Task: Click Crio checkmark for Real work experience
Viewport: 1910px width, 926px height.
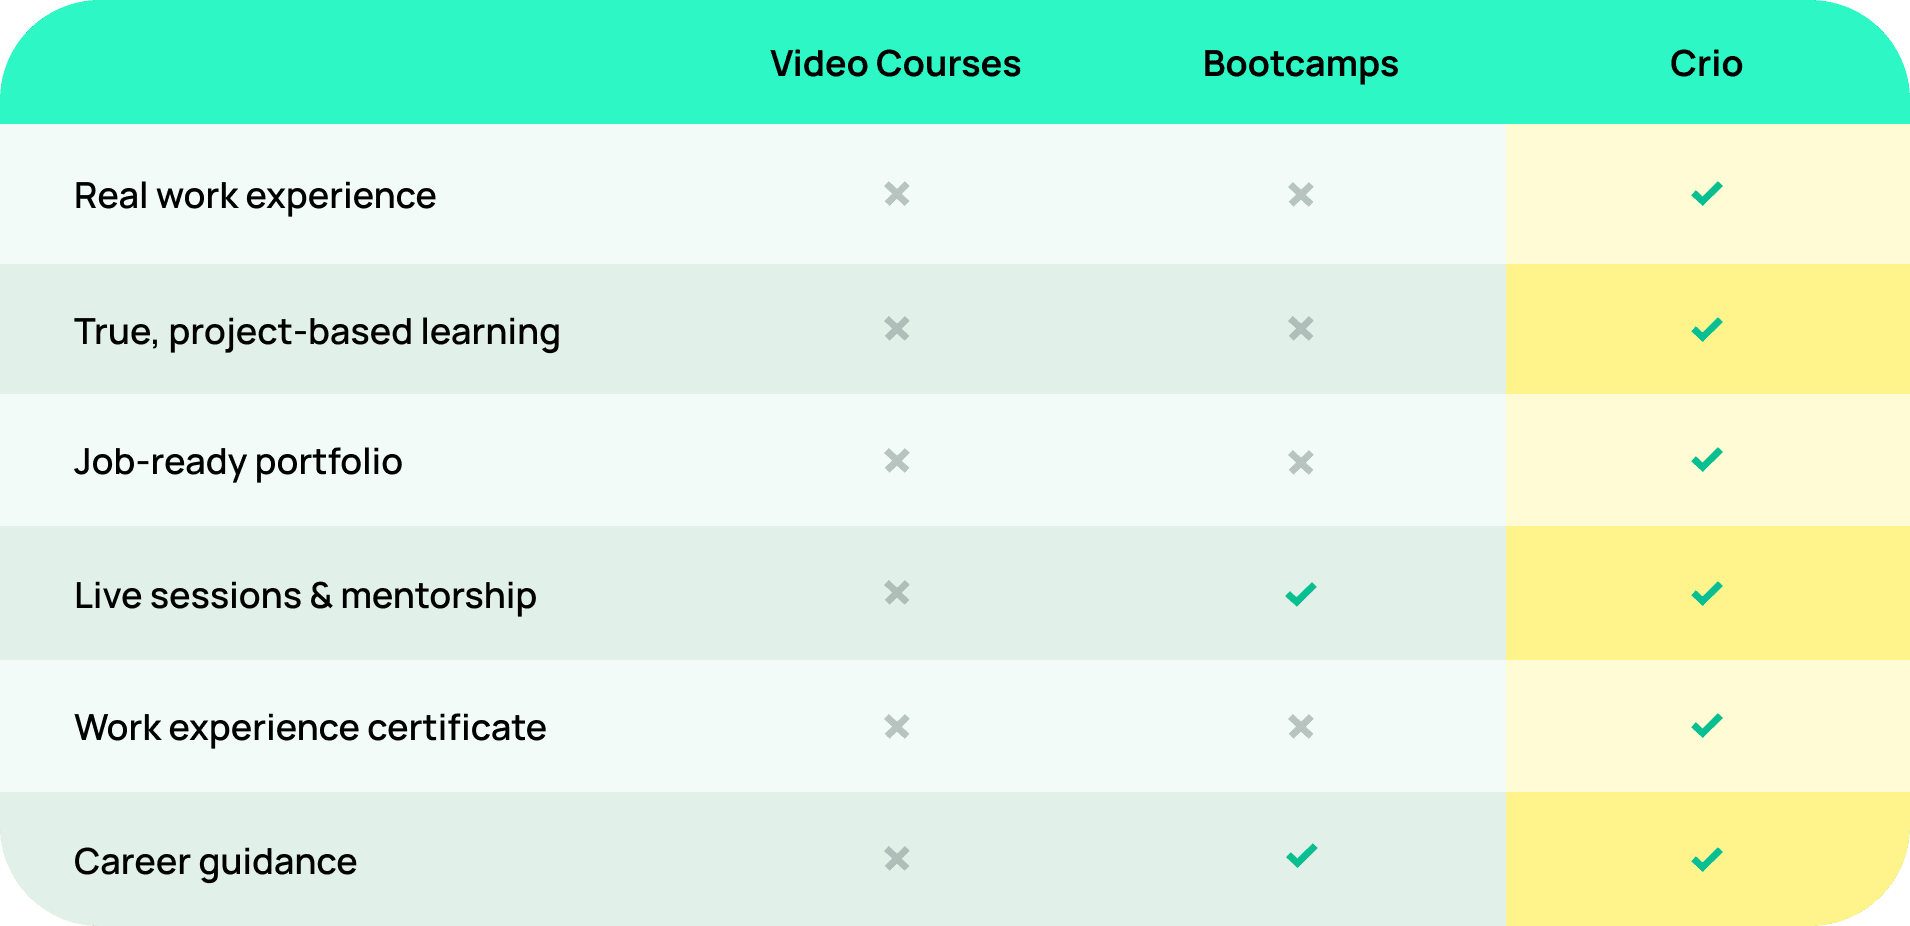Action: tap(1706, 194)
